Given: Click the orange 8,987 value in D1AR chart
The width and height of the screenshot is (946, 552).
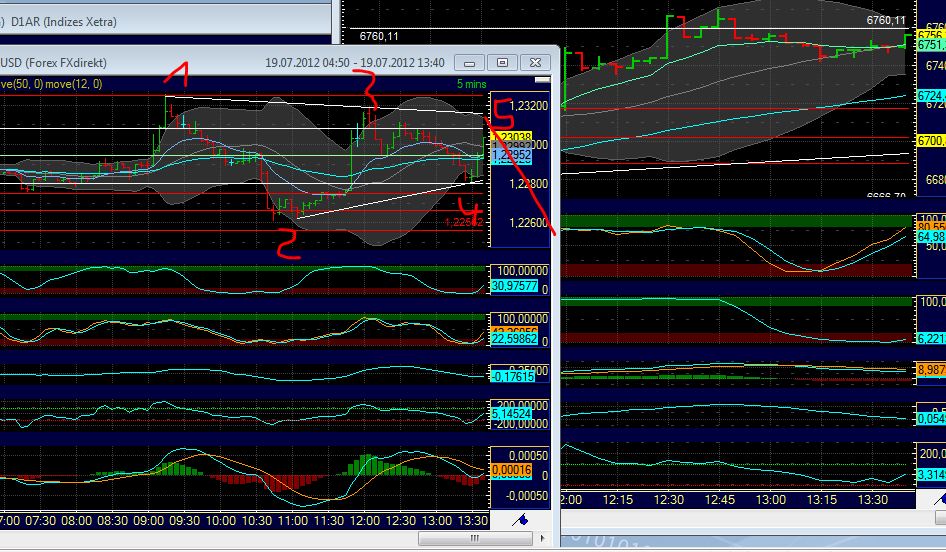Looking at the screenshot, I should [931, 369].
